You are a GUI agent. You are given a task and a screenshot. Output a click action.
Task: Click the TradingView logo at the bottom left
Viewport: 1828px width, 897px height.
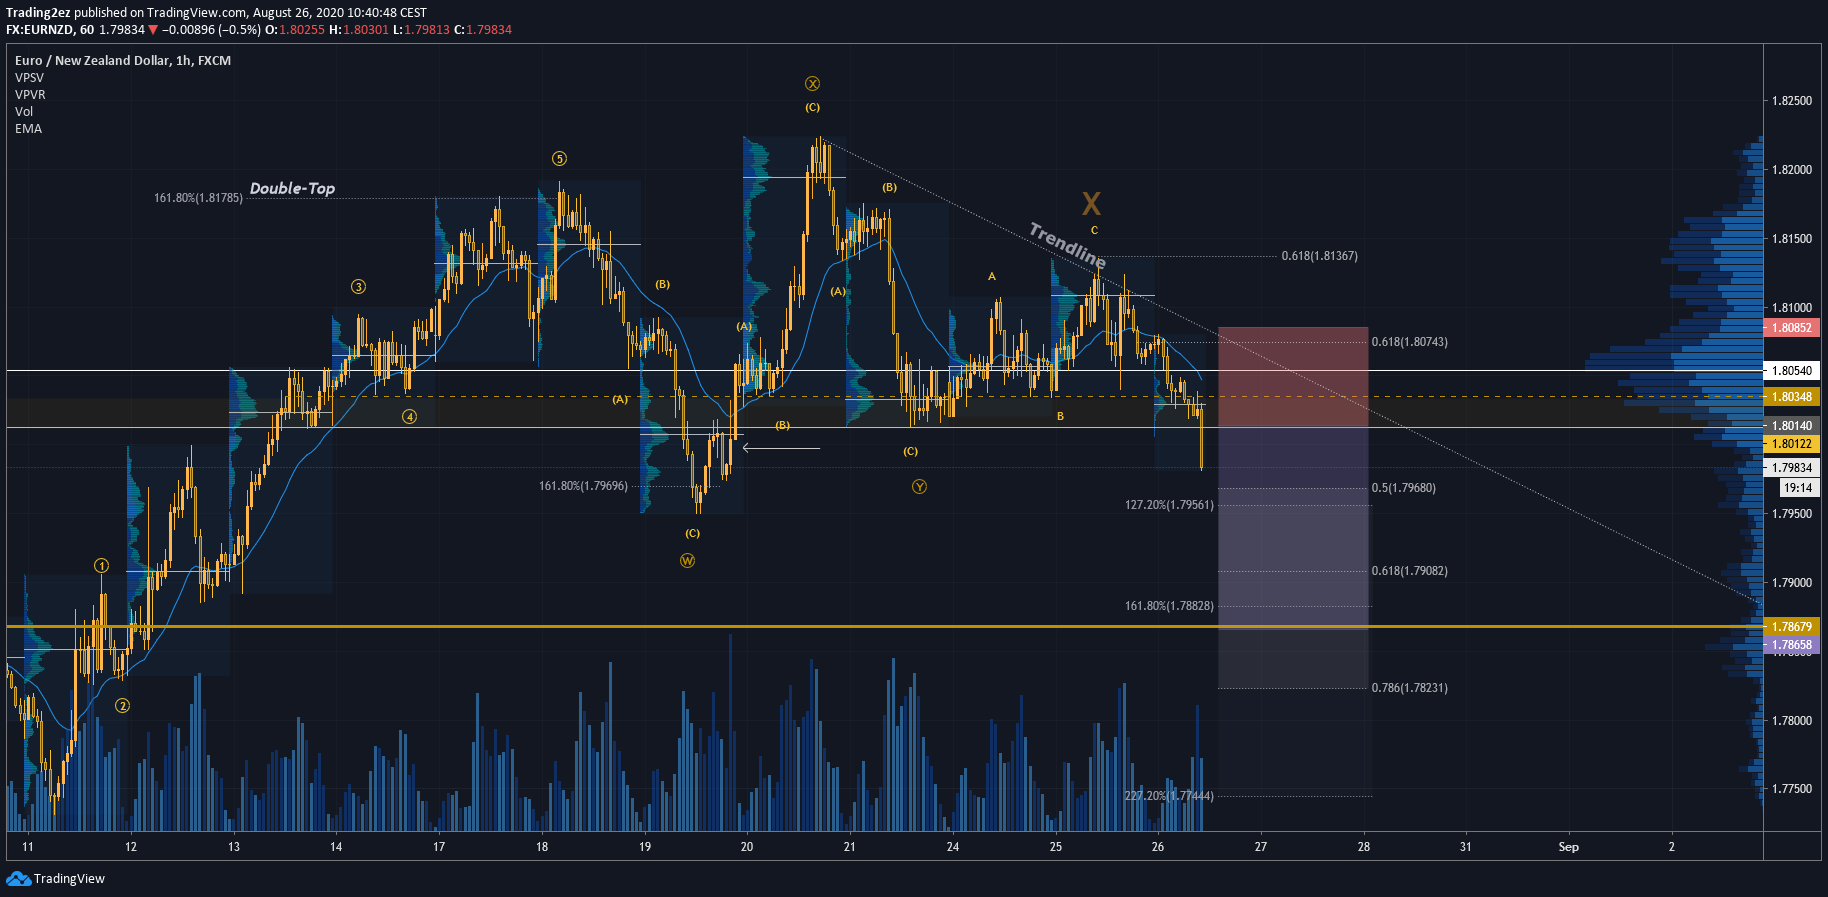(x=56, y=878)
